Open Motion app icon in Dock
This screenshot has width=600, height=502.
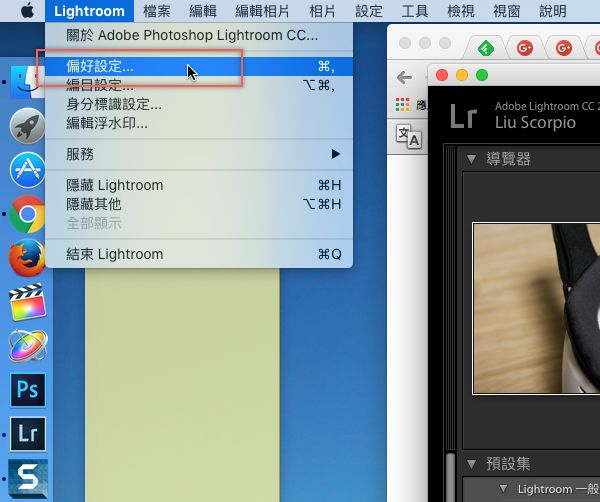pyautogui.click(x=28, y=346)
